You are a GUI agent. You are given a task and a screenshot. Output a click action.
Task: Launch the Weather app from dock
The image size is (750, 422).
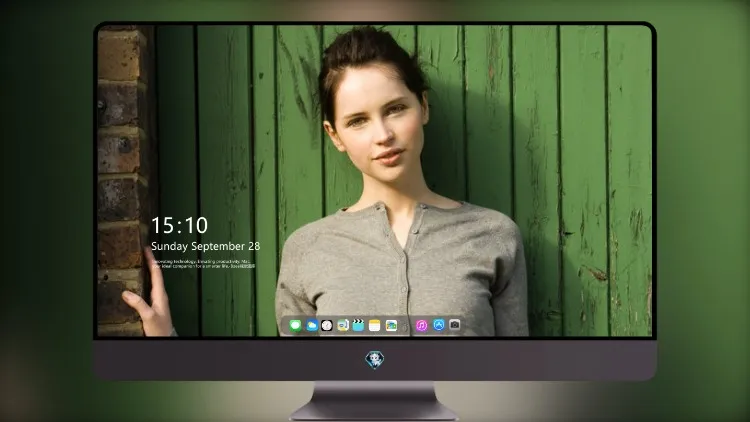tap(312, 325)
